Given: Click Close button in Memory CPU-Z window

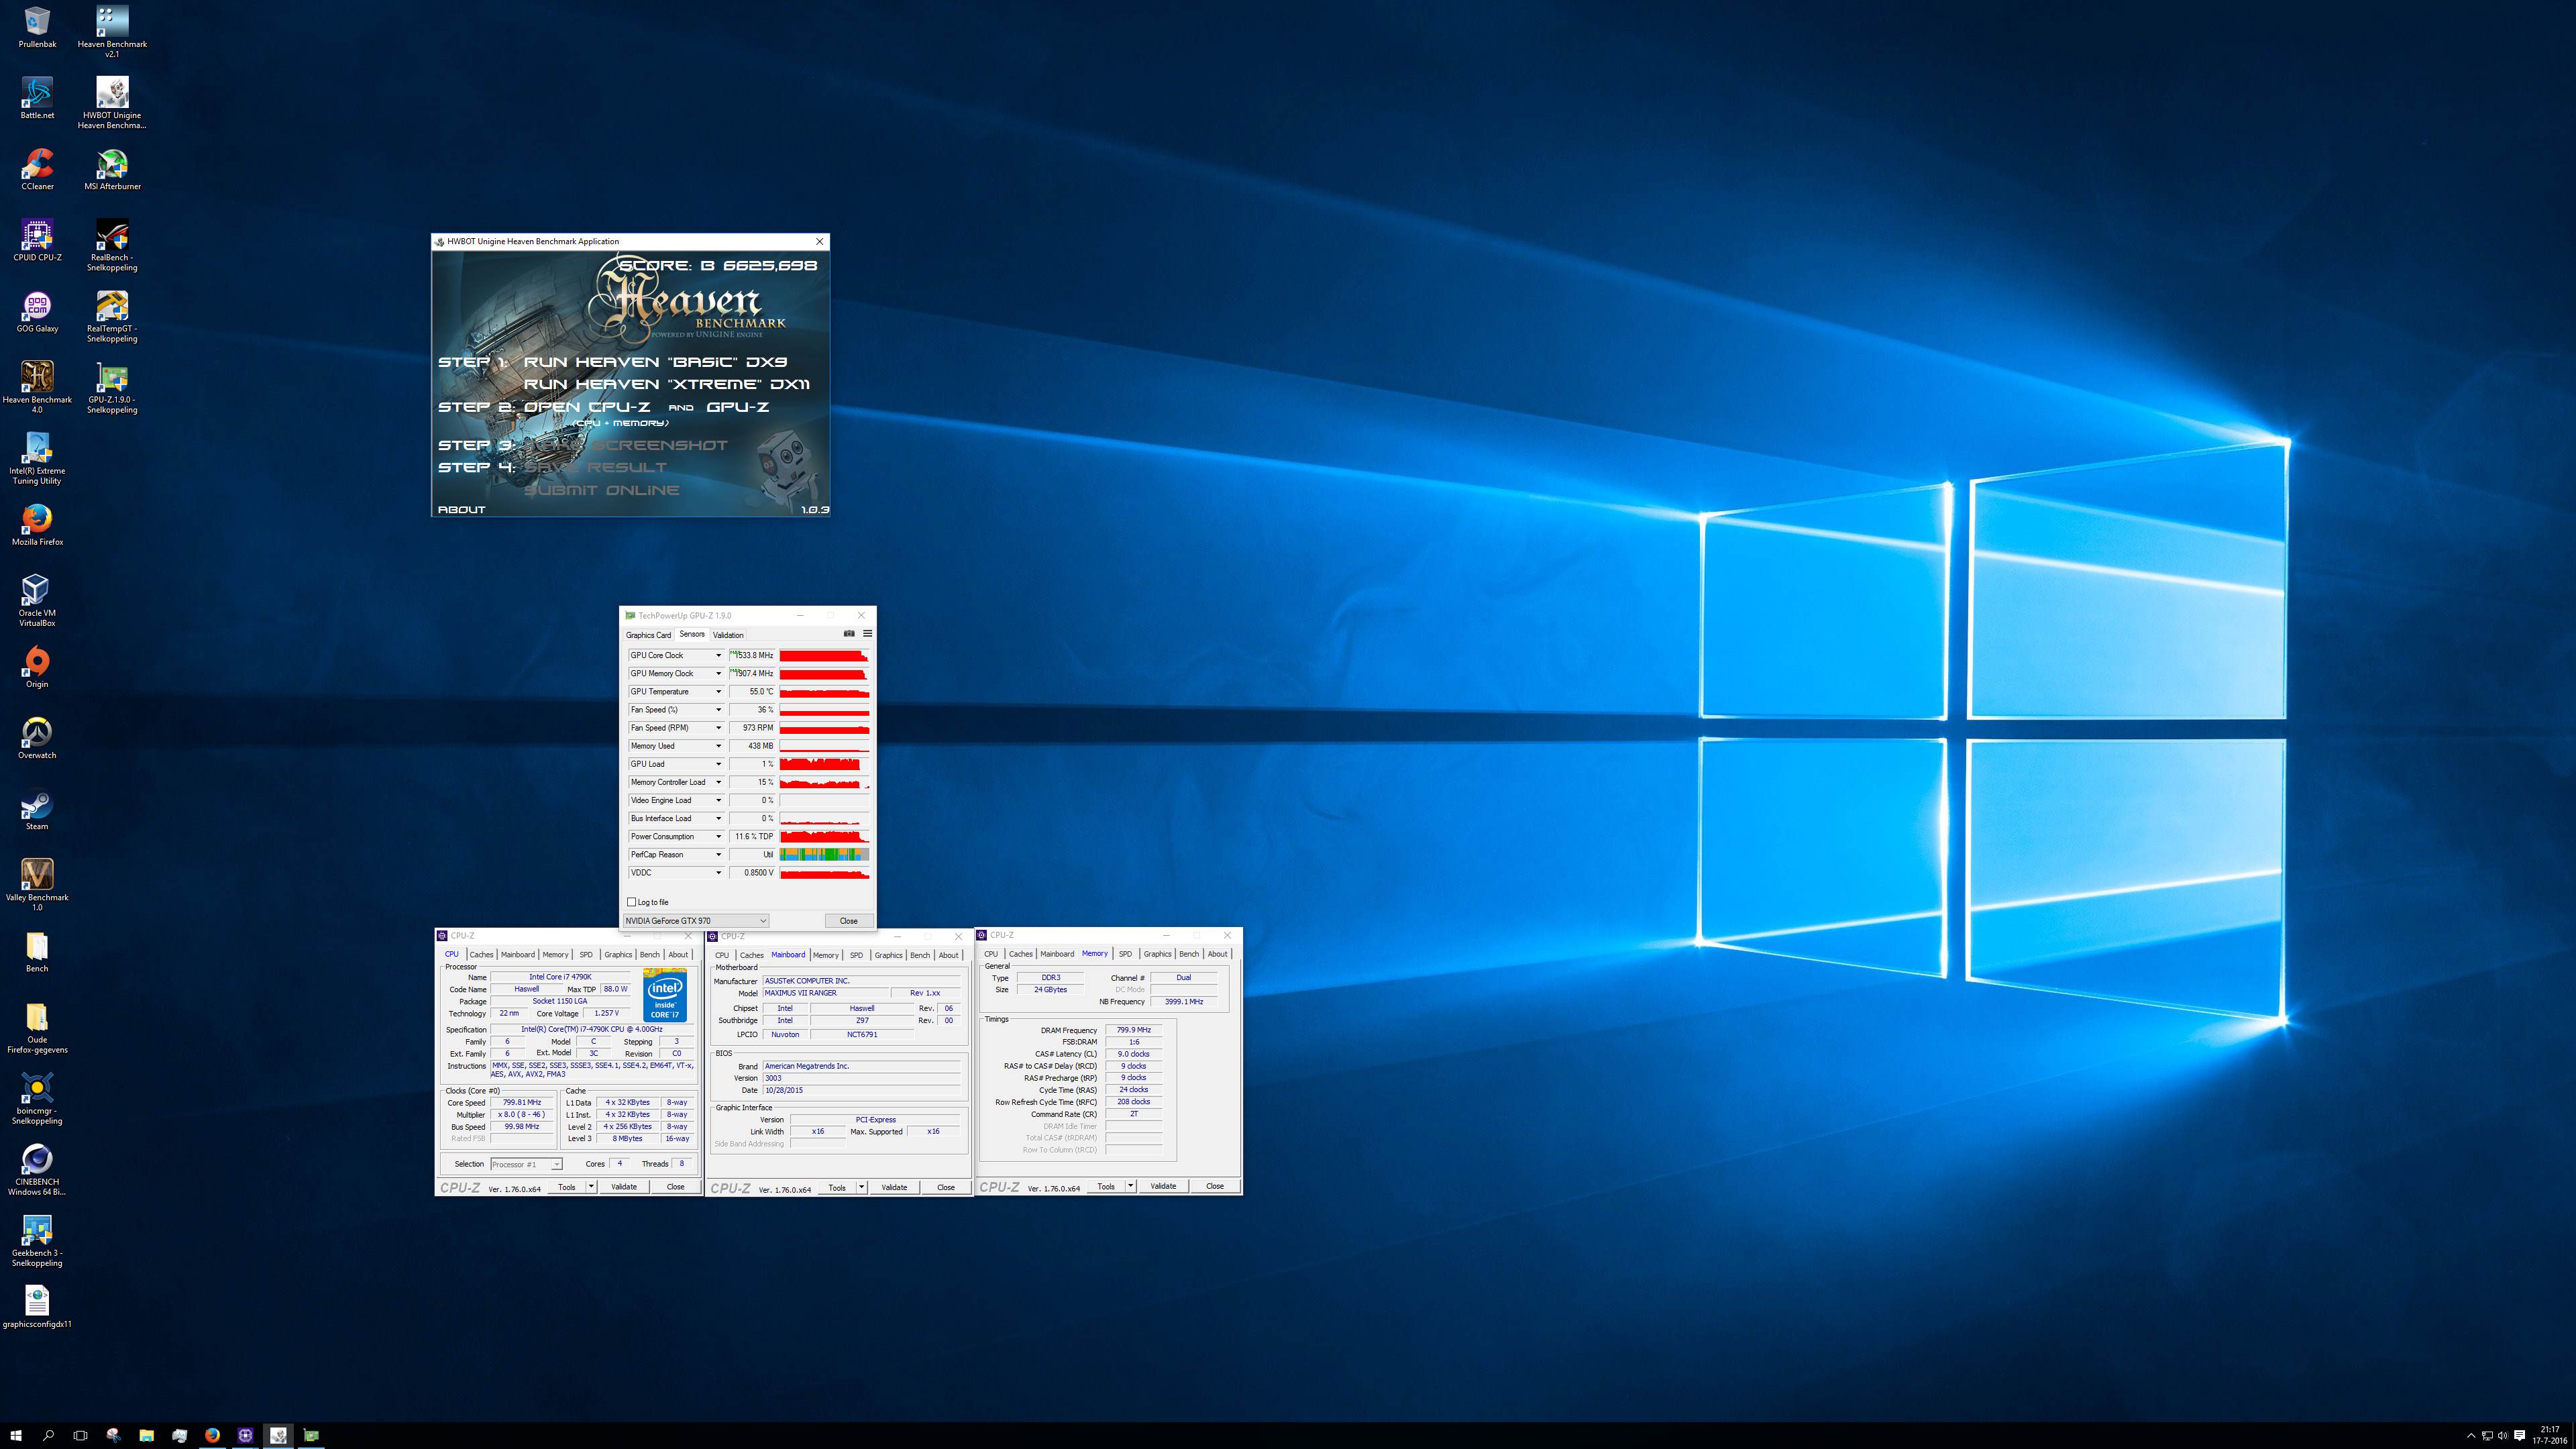Looking at the screenshot, I should click(1215, 1186).
